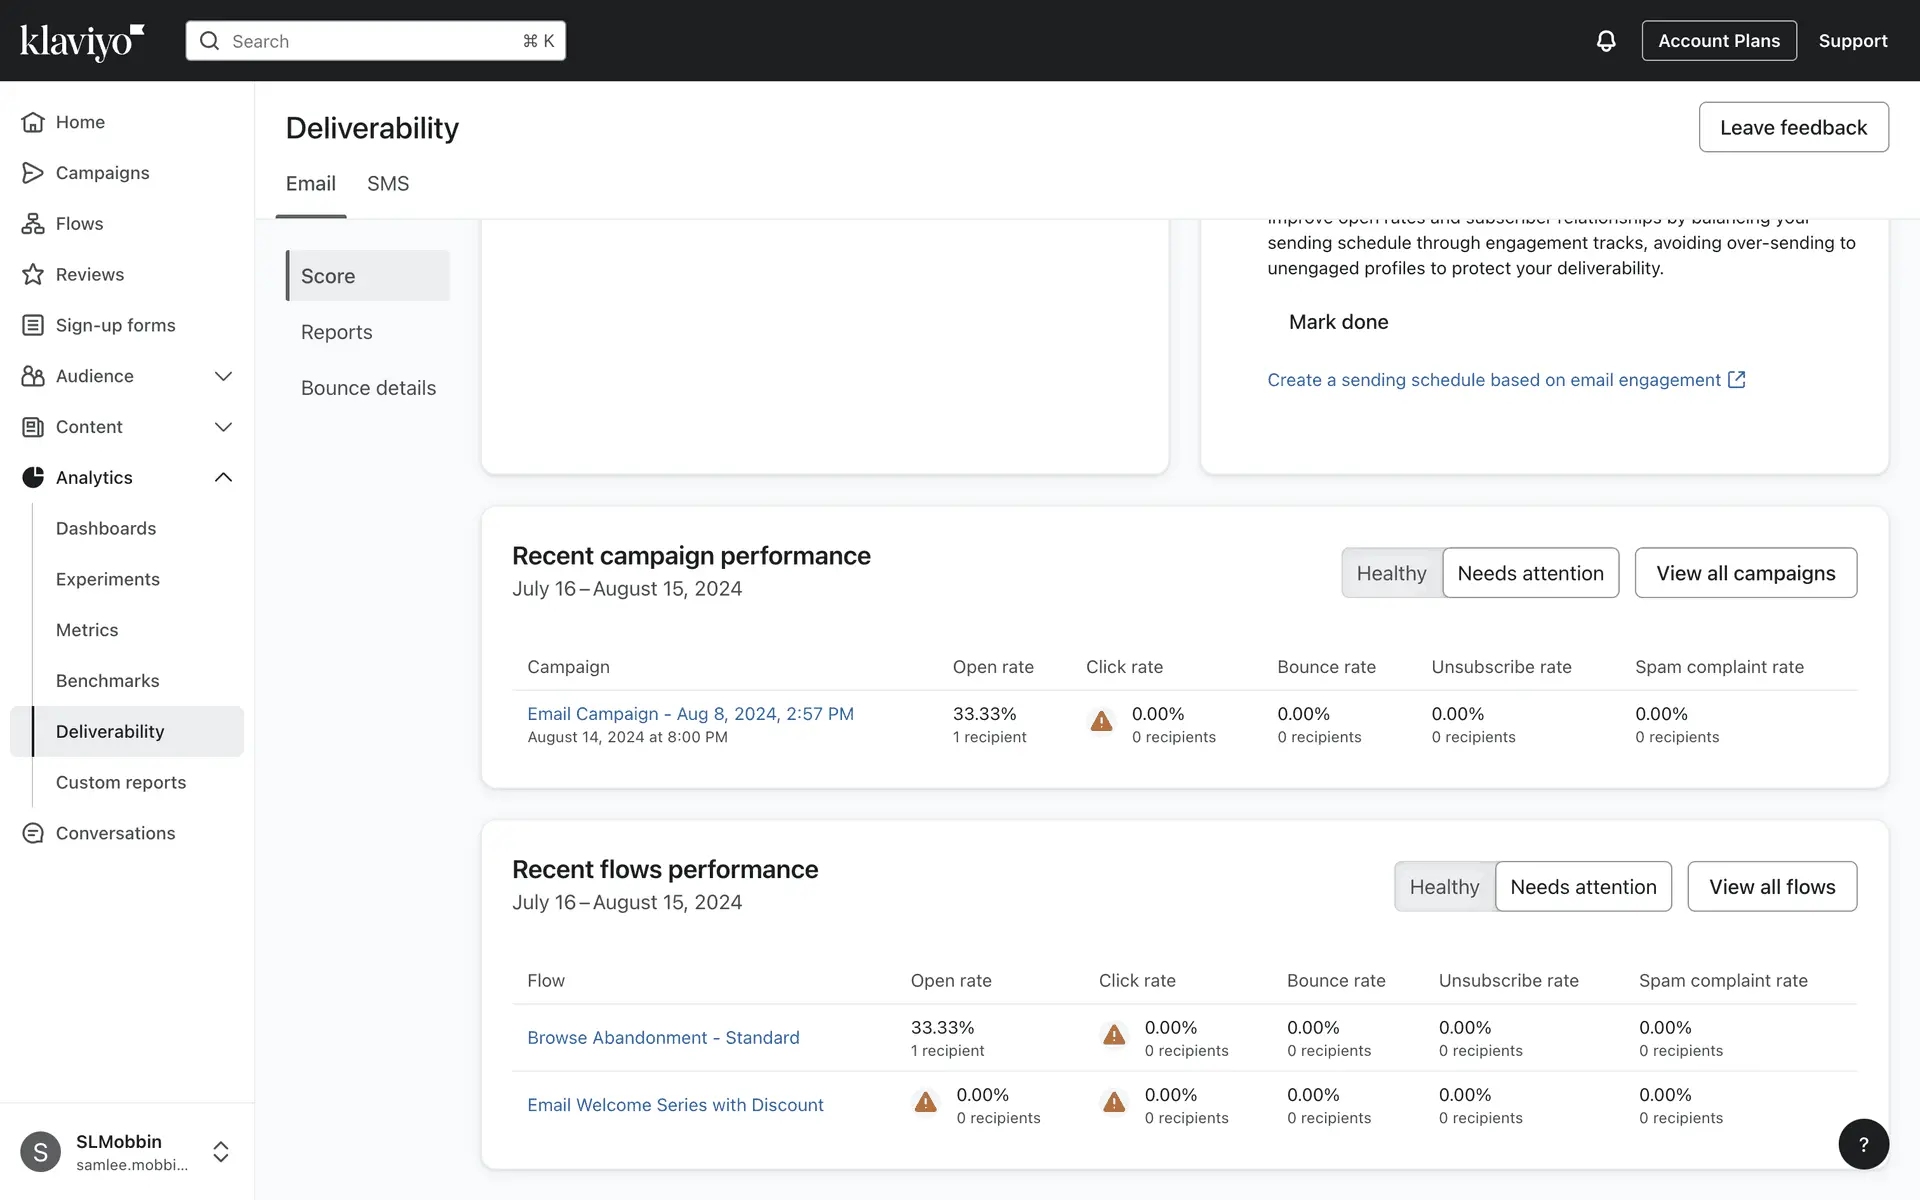Open the help question mark button

click(x=1863, y=1144)
